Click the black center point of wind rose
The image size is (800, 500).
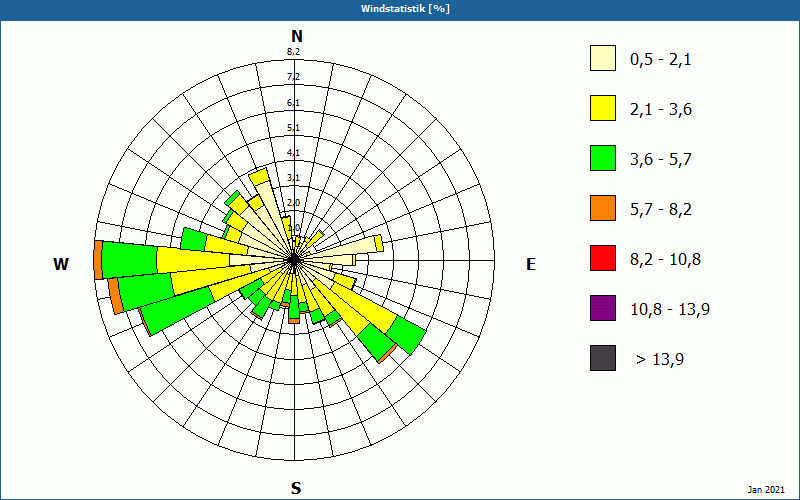point(294,260)
